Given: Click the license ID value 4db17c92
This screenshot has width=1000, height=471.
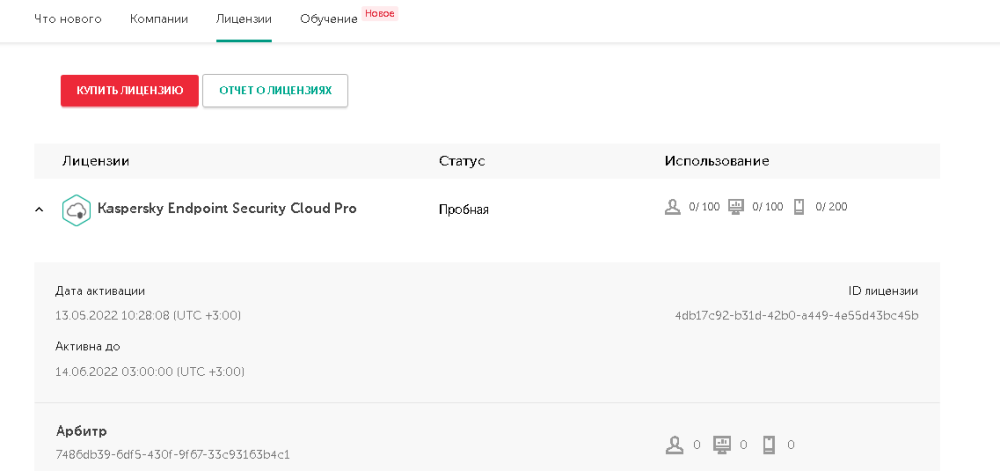Looking at the screenshot, I should pyautogui.click(x=796, y=316).
